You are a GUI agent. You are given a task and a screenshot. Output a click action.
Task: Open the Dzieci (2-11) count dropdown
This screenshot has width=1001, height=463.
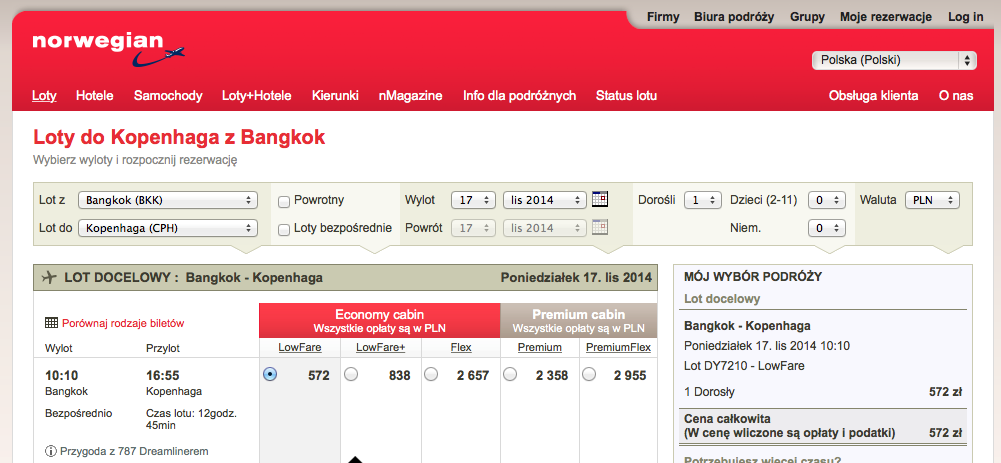tap(827, 200)
